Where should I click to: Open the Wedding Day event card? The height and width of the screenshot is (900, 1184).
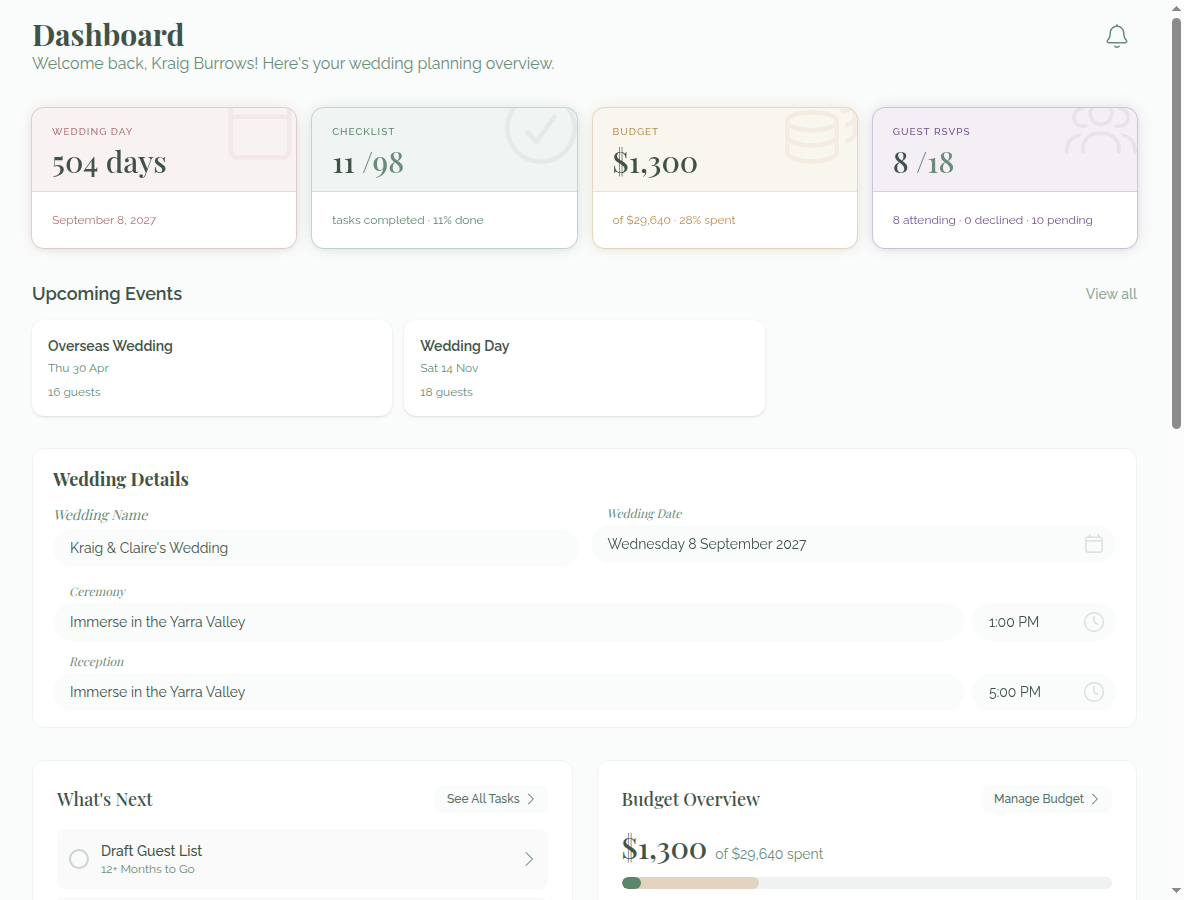pos(584,368)
